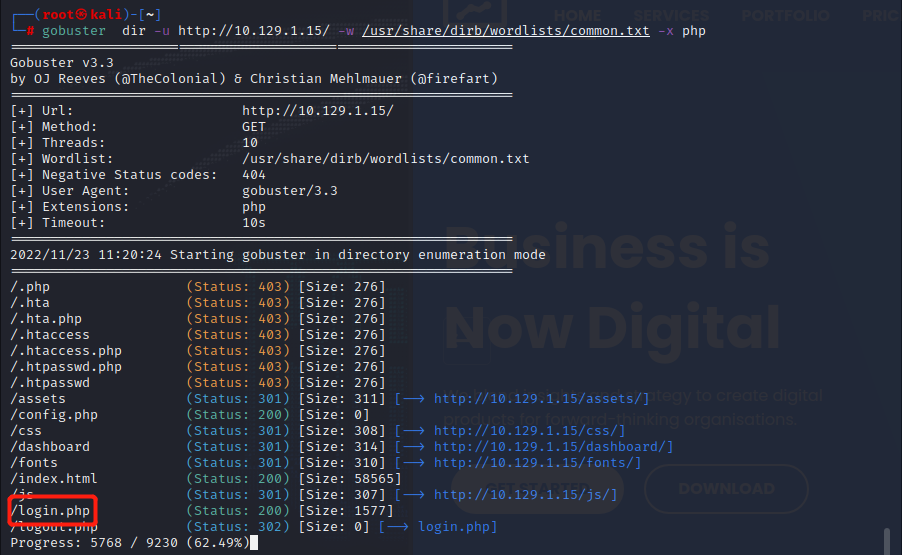Click the /fonts directory entry
This screenshot has width=902, height=555.
click(34, 463)
